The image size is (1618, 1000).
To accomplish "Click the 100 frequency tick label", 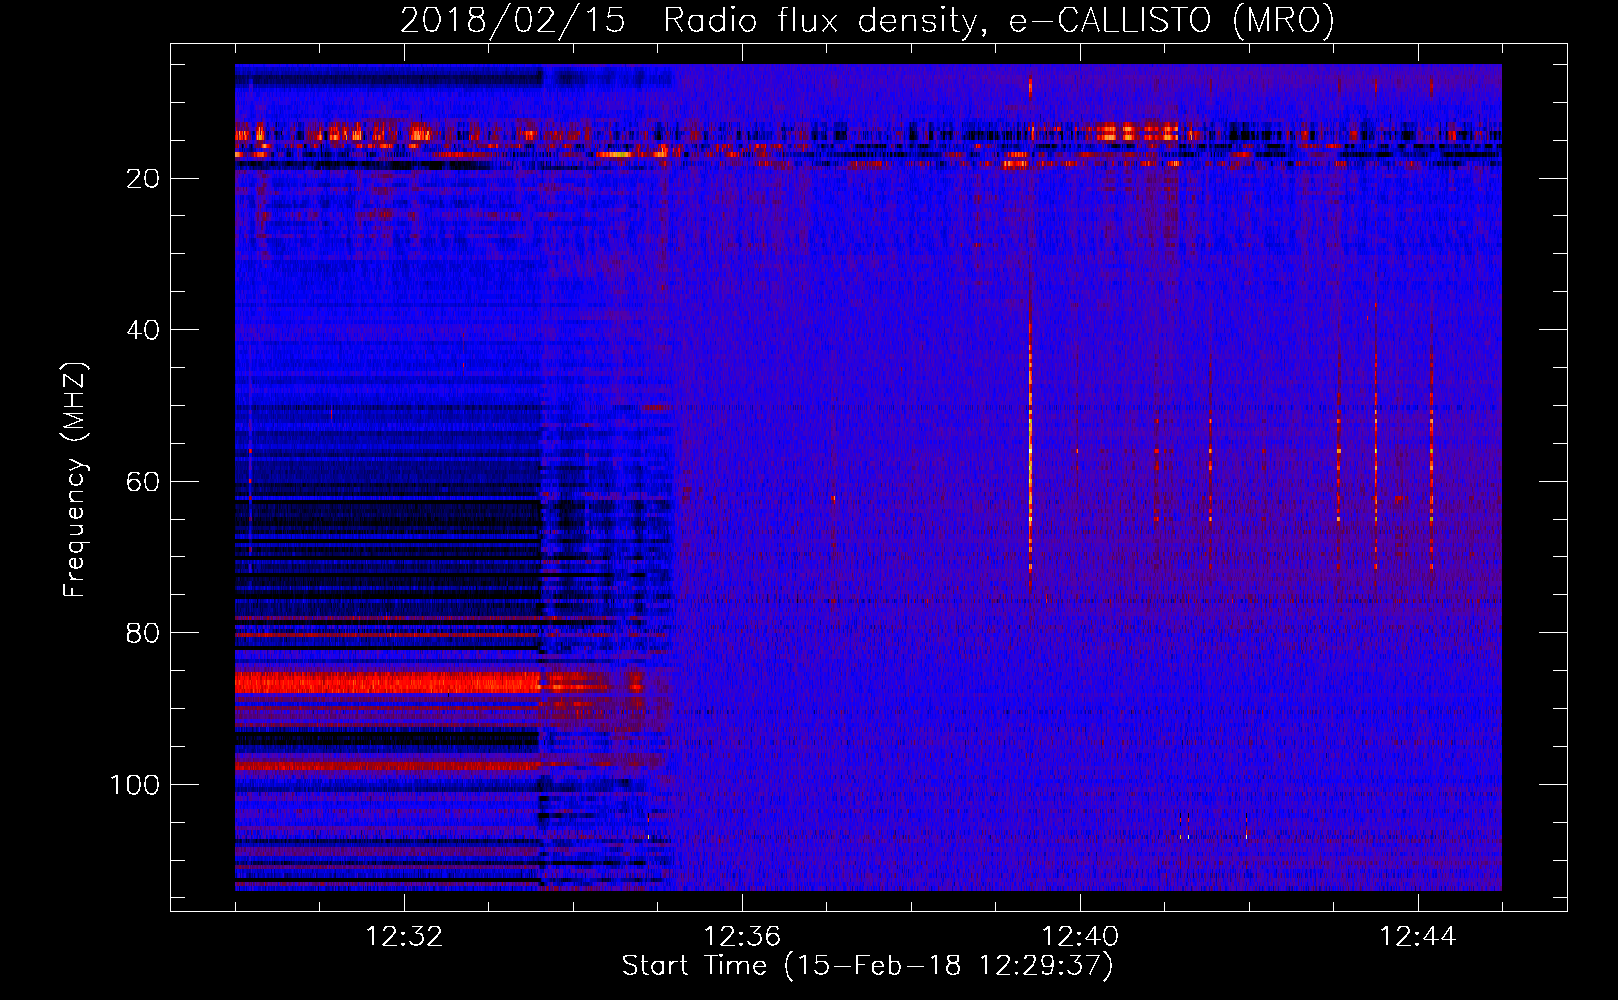I will [135, 785].
